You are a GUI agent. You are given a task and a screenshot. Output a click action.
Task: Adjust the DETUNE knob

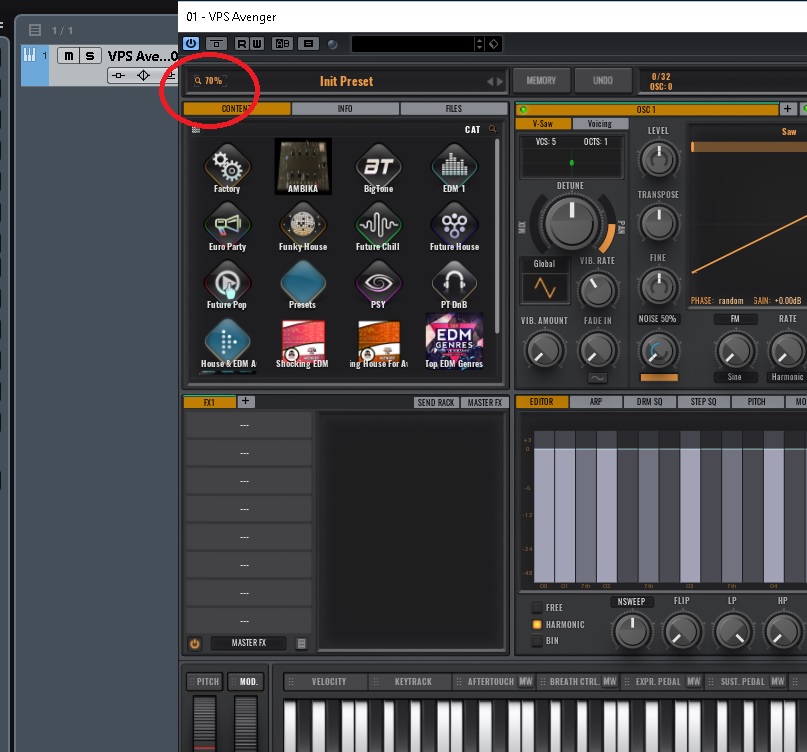[x=572, y=222]
